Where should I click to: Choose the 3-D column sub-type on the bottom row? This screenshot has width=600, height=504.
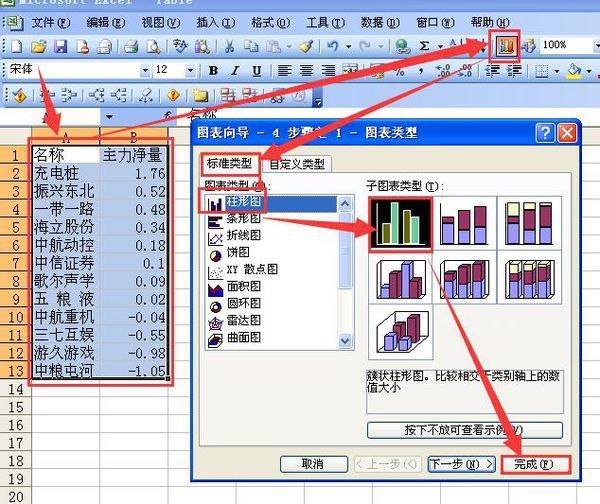pyautogui.click(x=401, y=332)
